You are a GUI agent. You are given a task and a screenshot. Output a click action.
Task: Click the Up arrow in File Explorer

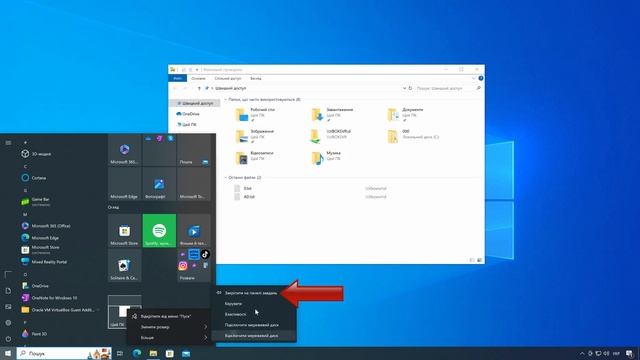pos(199,88)
